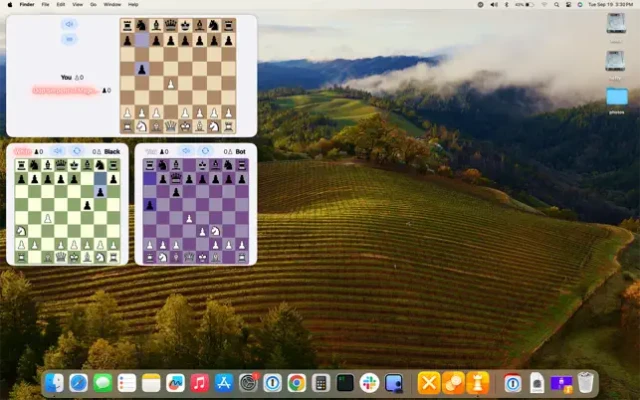Screen dimensions: 640x400
Task: Expand the View menu in the menu bar
Action: (x=77, y=4)
